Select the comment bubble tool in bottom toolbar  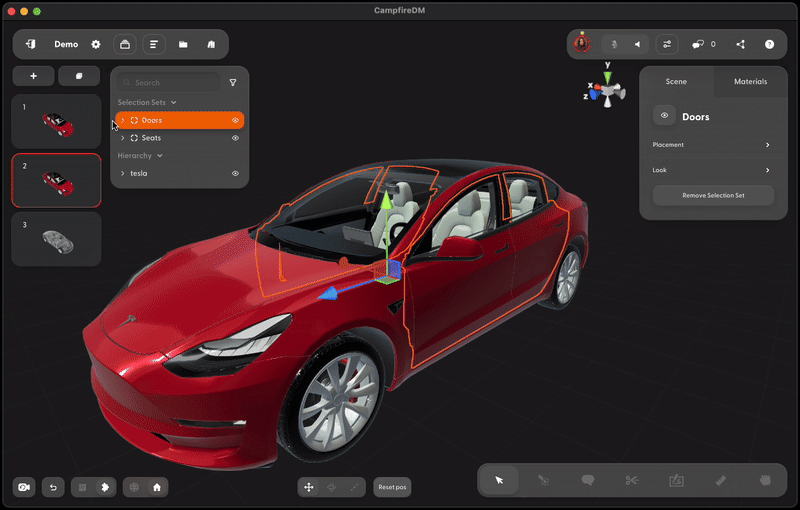(x=588, y=480)
